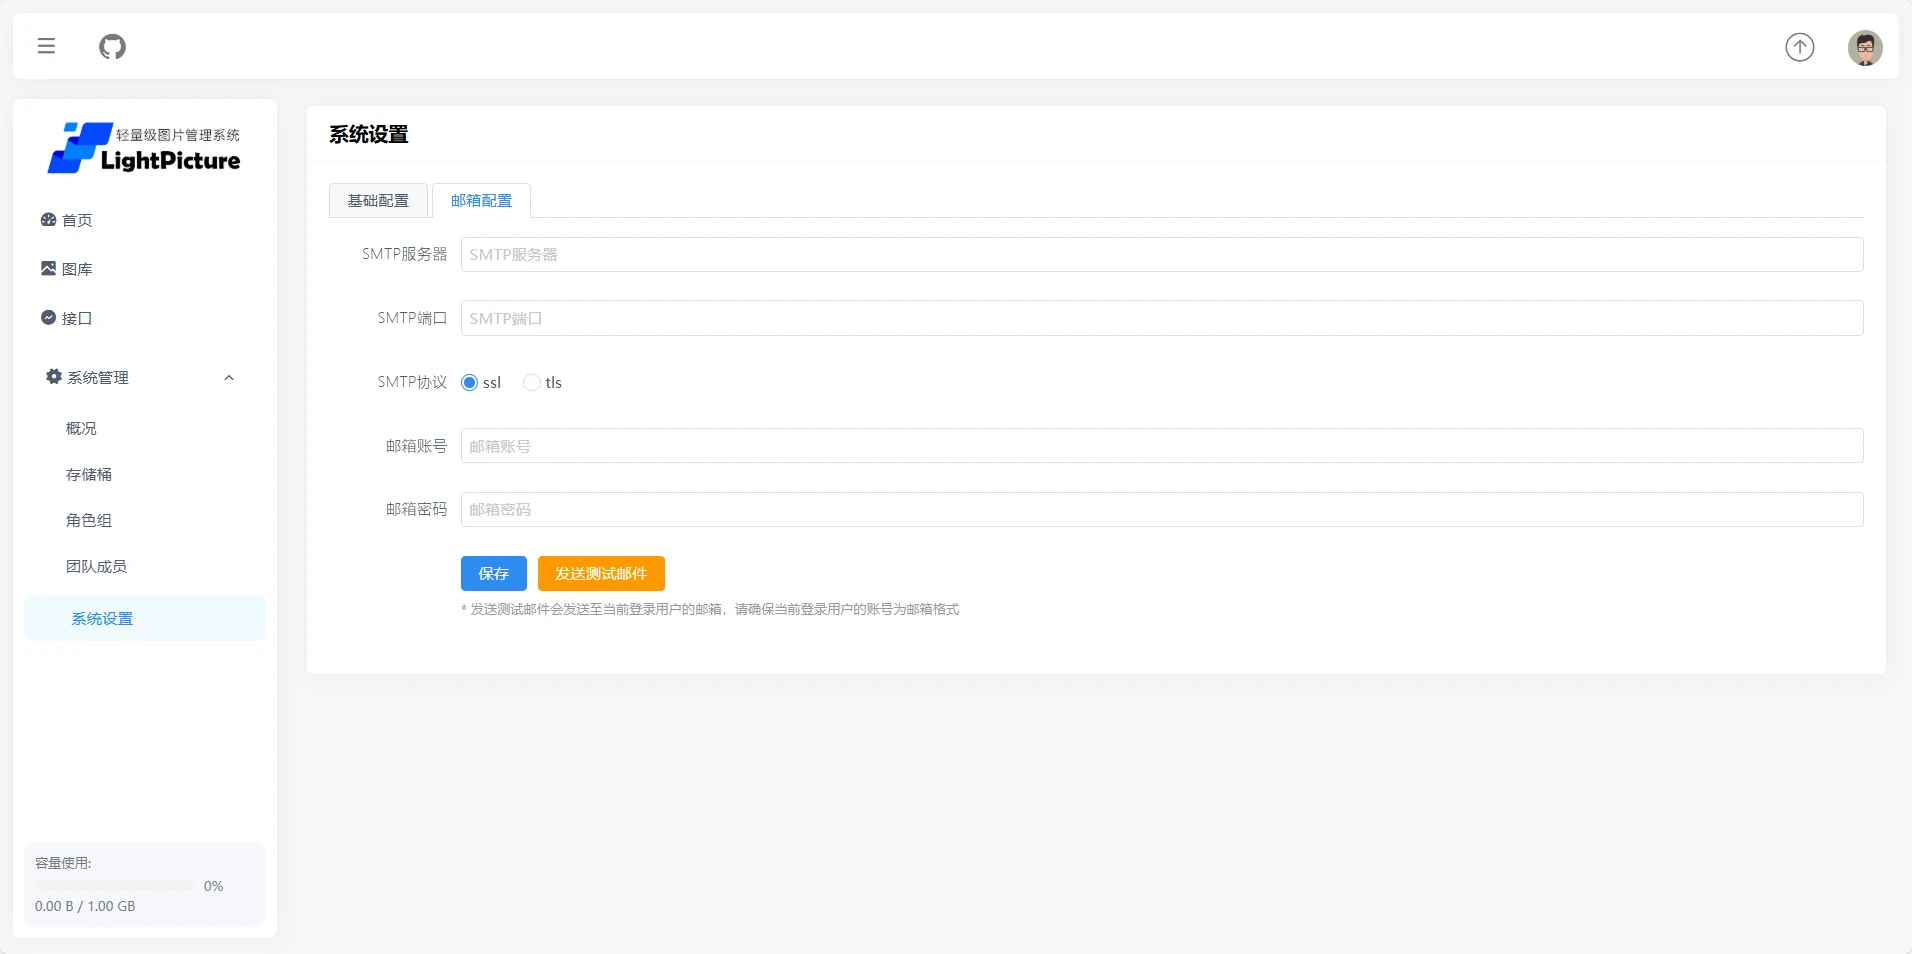Collapse the 系统管理 sidebar section

pyautogui.click(x=228, y=378)
